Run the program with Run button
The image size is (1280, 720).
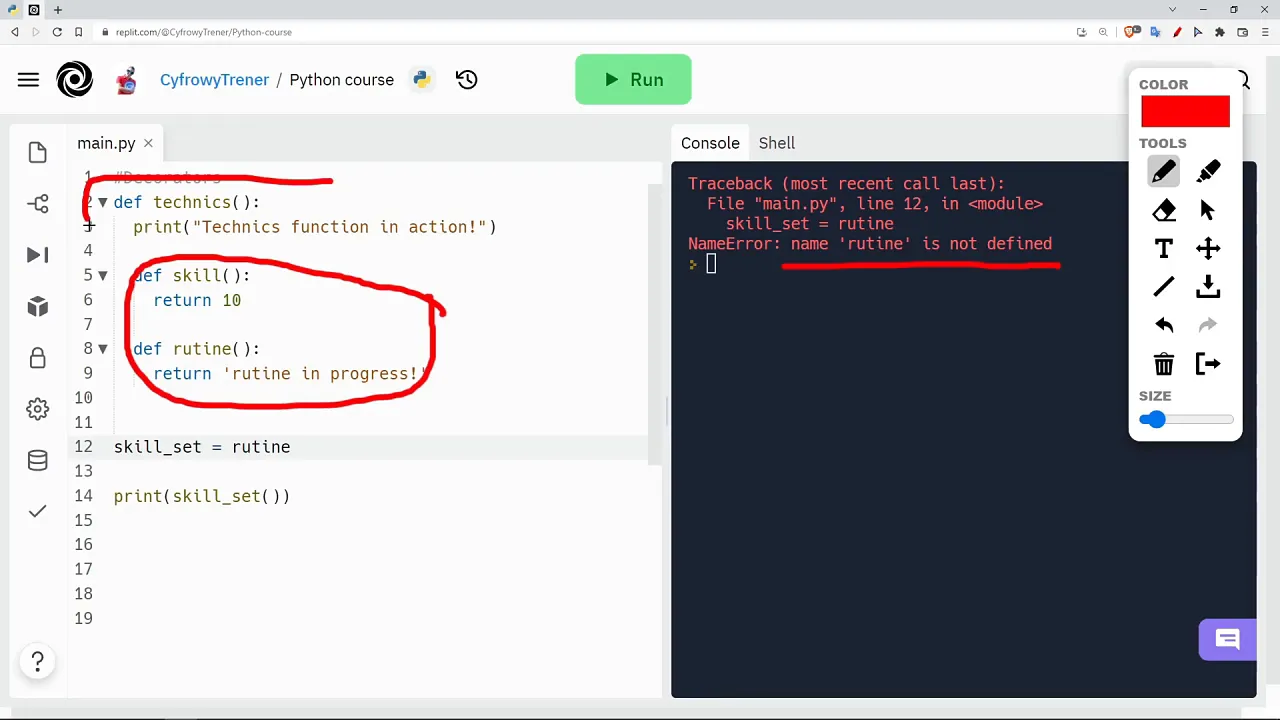pyautogui.click(x=633, y=80)
